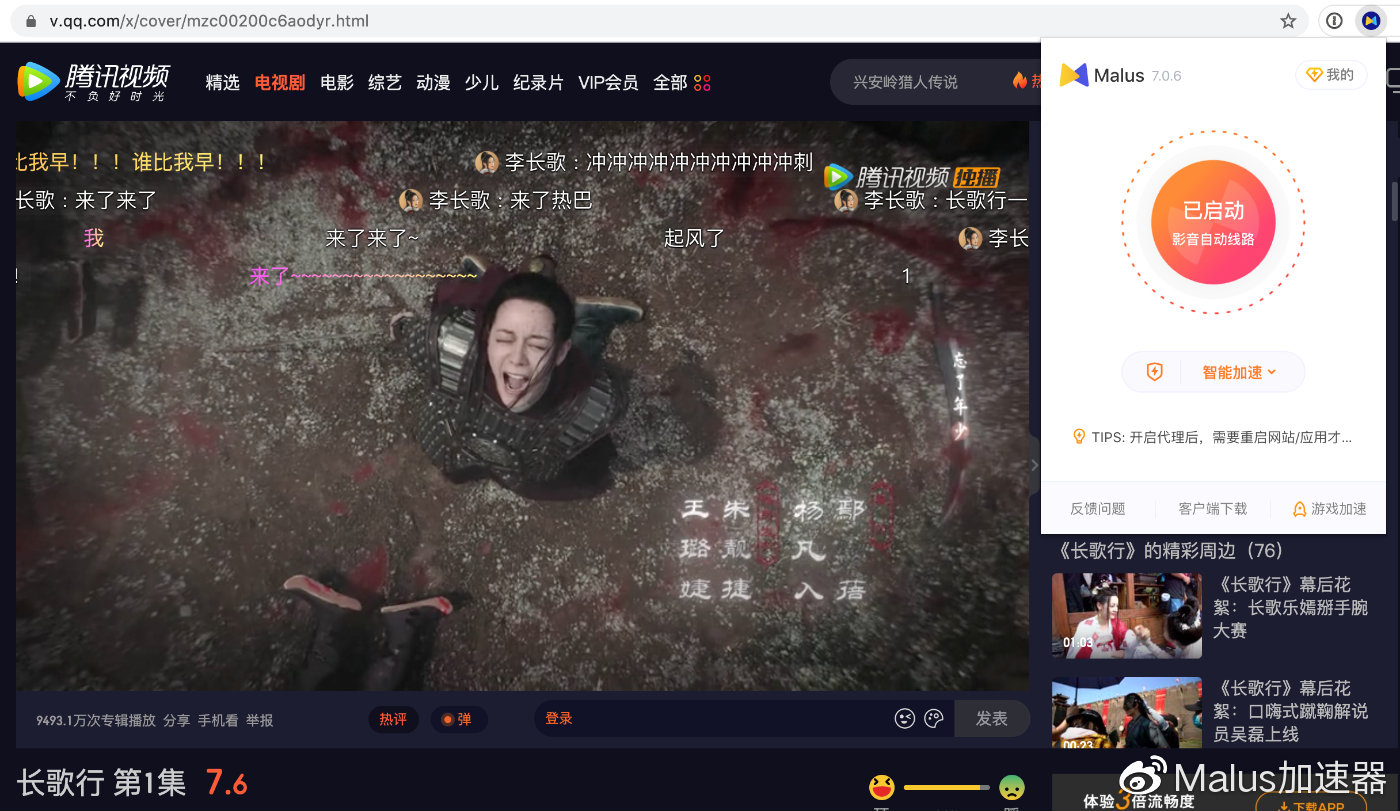The image size is (1400, 811).
Task: Click the 我的 account button in Malus
Action: [x=1331, y=75]
